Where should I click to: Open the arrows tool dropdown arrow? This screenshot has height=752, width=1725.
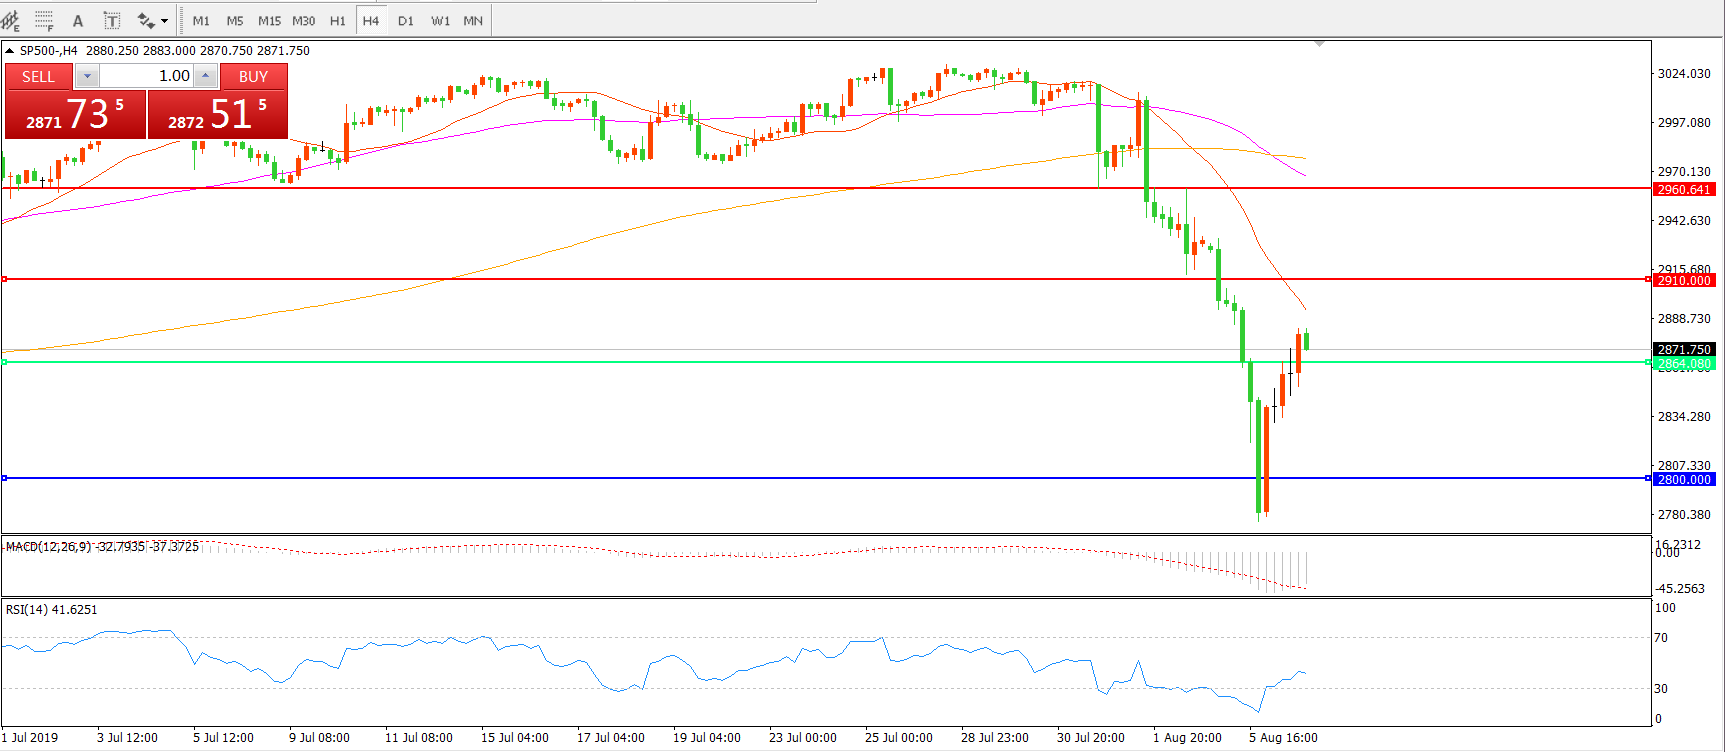[165, 21]
